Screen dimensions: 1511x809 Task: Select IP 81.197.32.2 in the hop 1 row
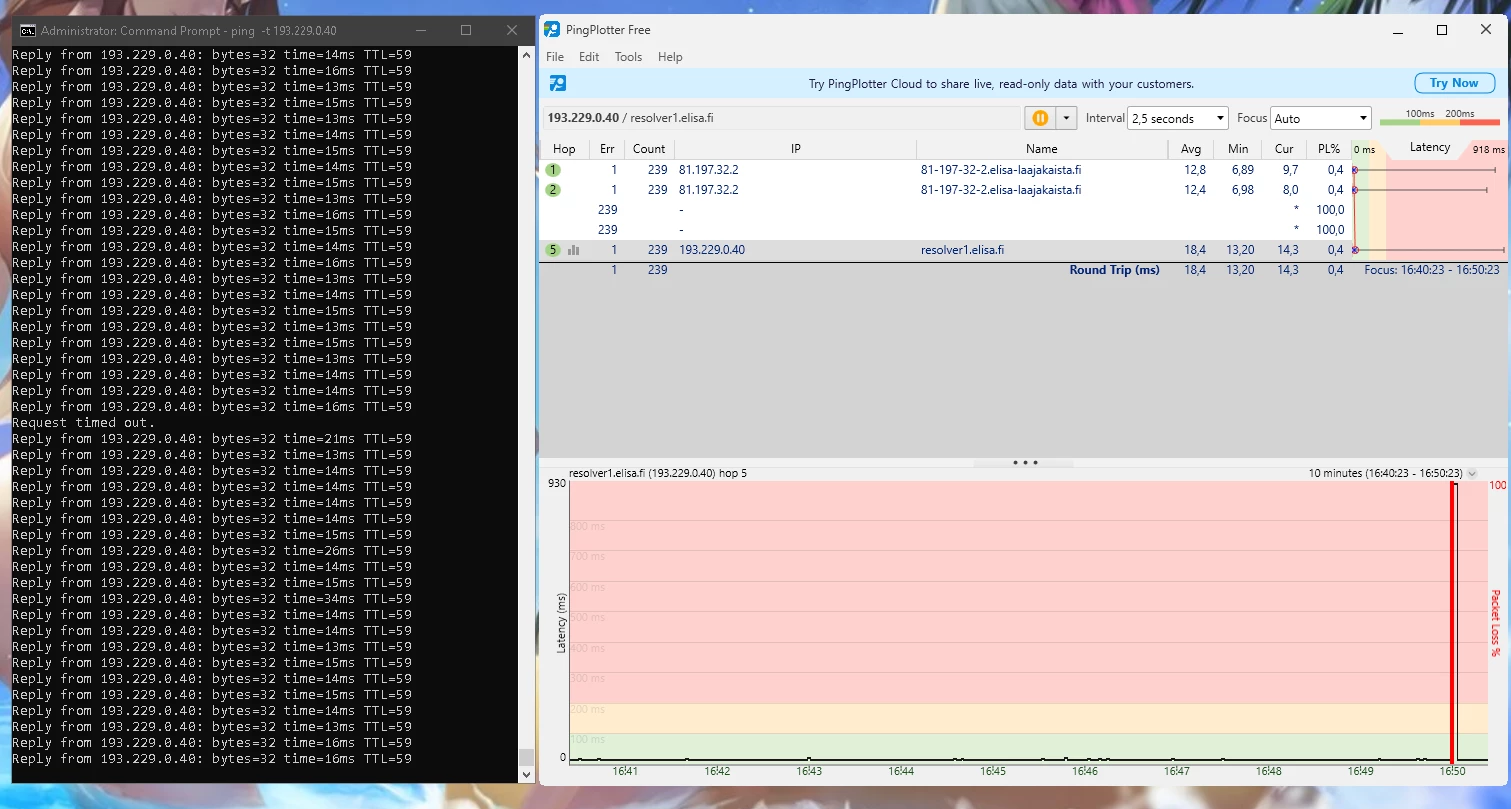tap(709, 170)
